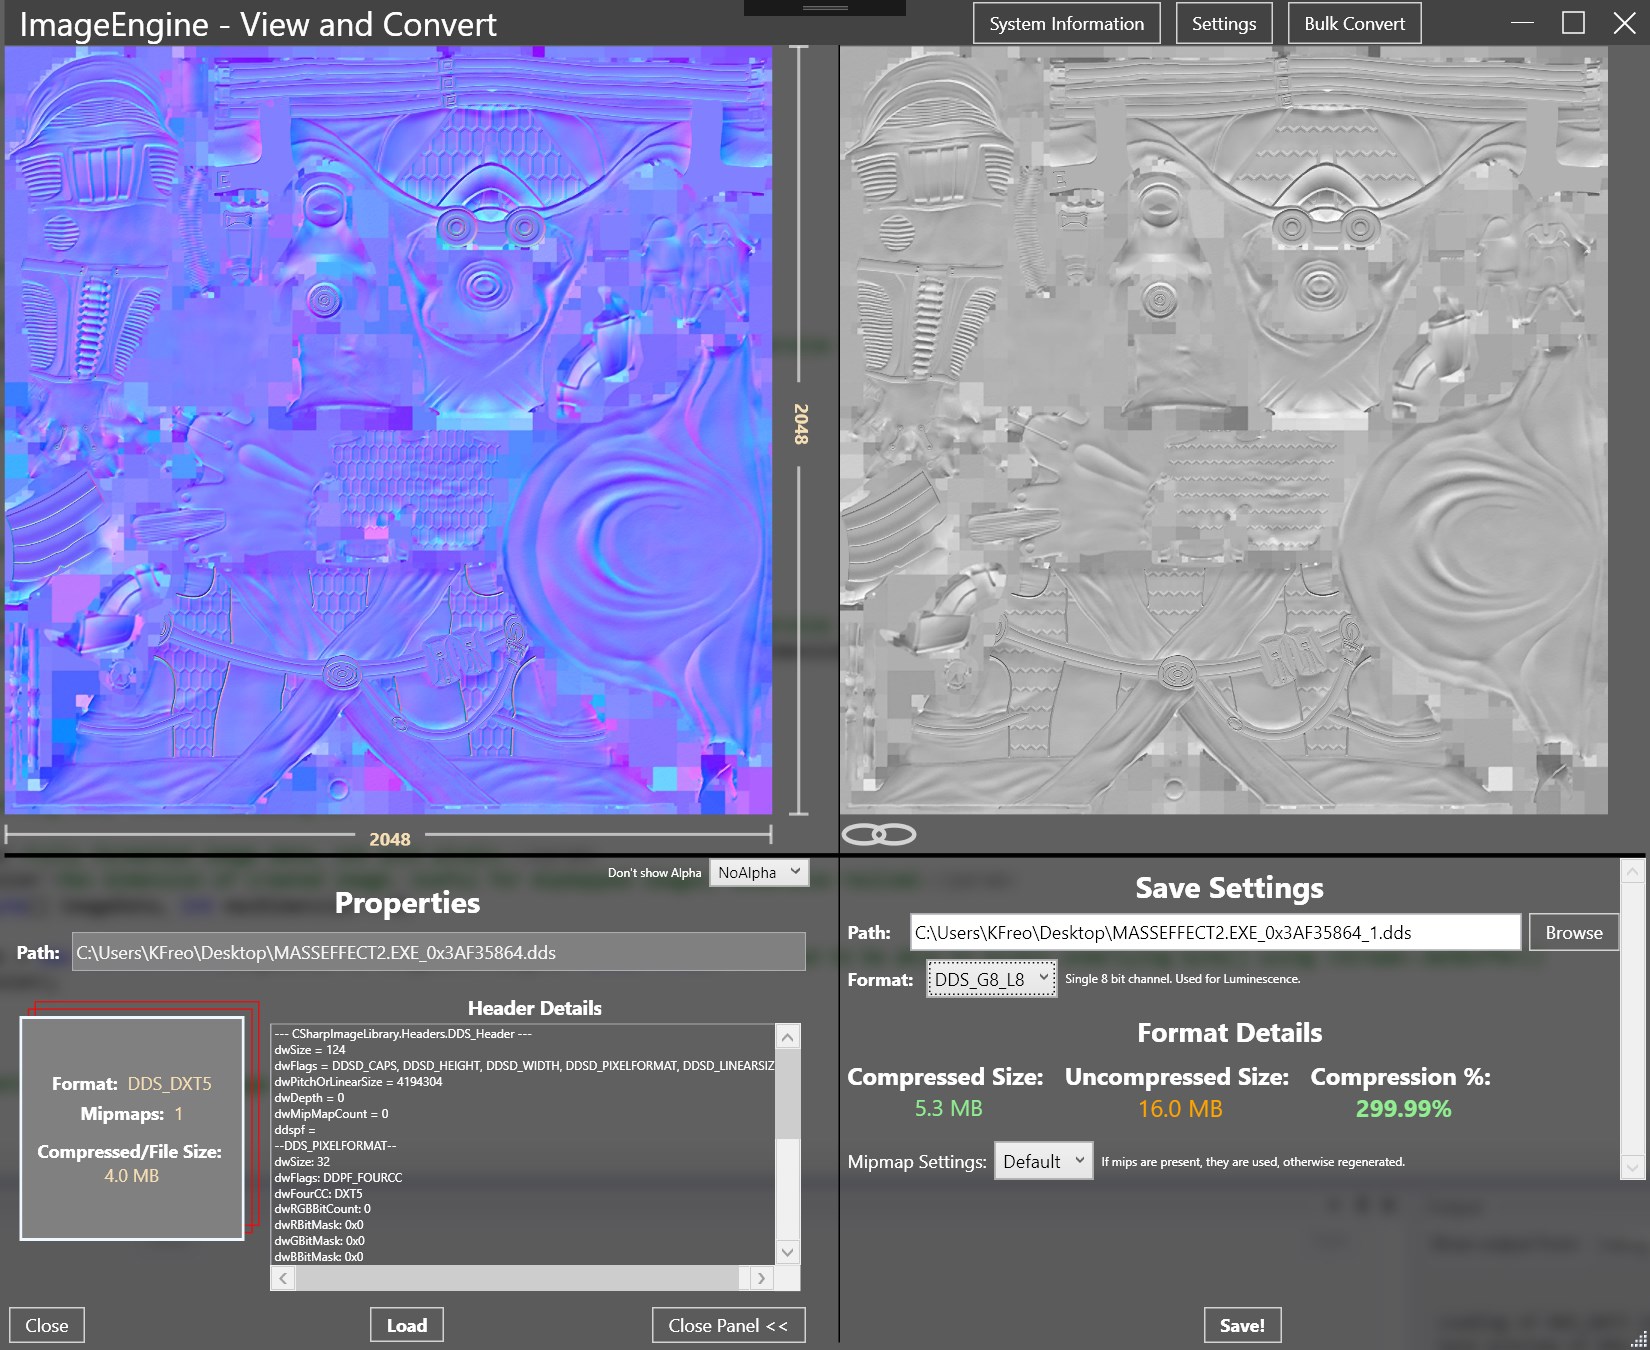Close the ImageEngine window with the X
Image resolution: width=1650 pixels, height=1350 pixels.
pyautogui.click(x=1625, y=23)
